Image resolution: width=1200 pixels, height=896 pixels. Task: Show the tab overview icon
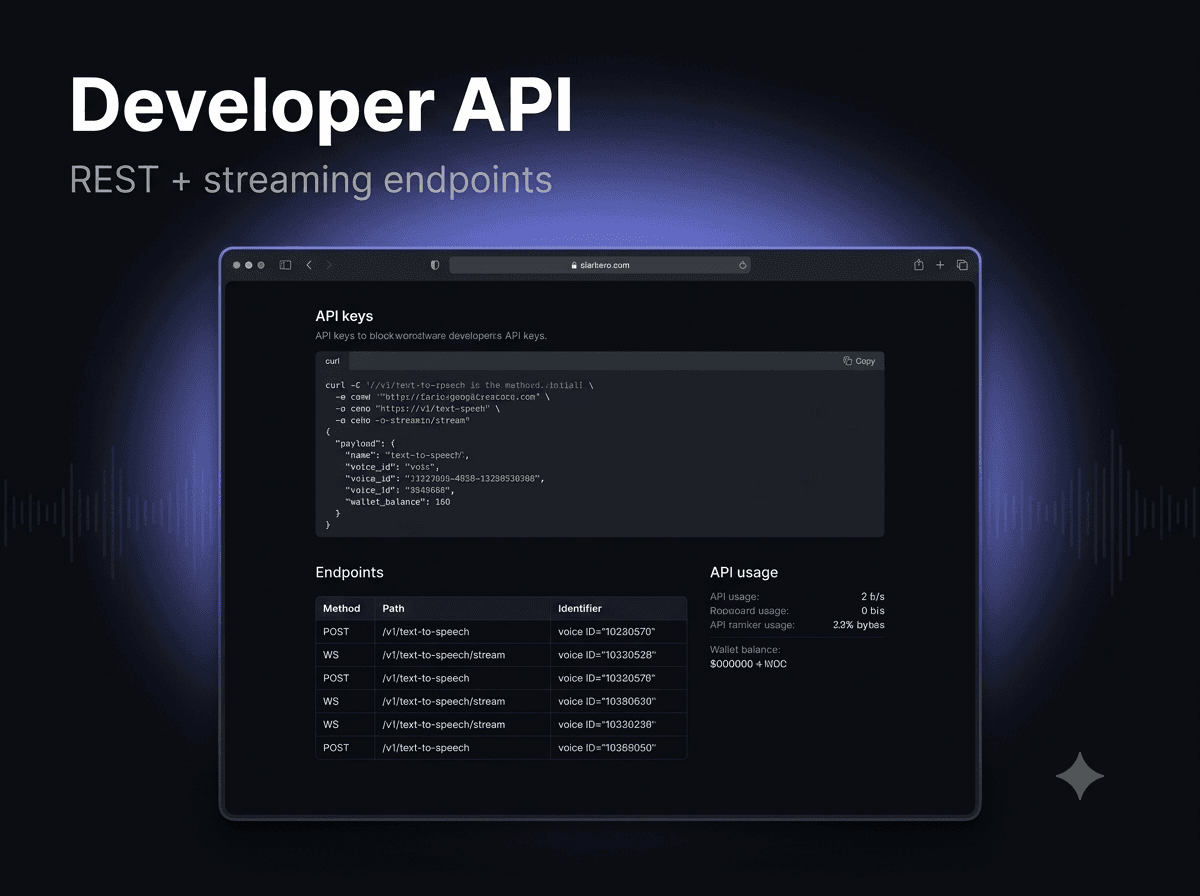tap(962, 265)
